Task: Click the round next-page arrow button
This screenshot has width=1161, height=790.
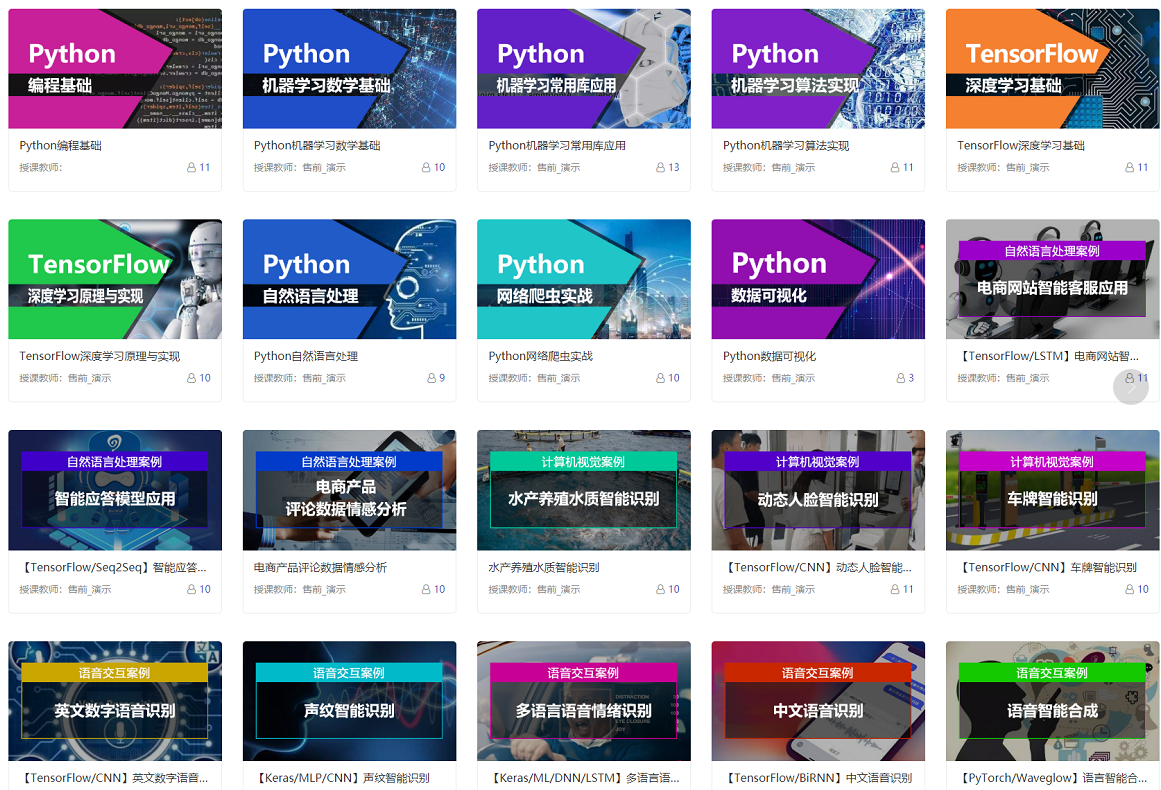Action: pos(1130,386)
